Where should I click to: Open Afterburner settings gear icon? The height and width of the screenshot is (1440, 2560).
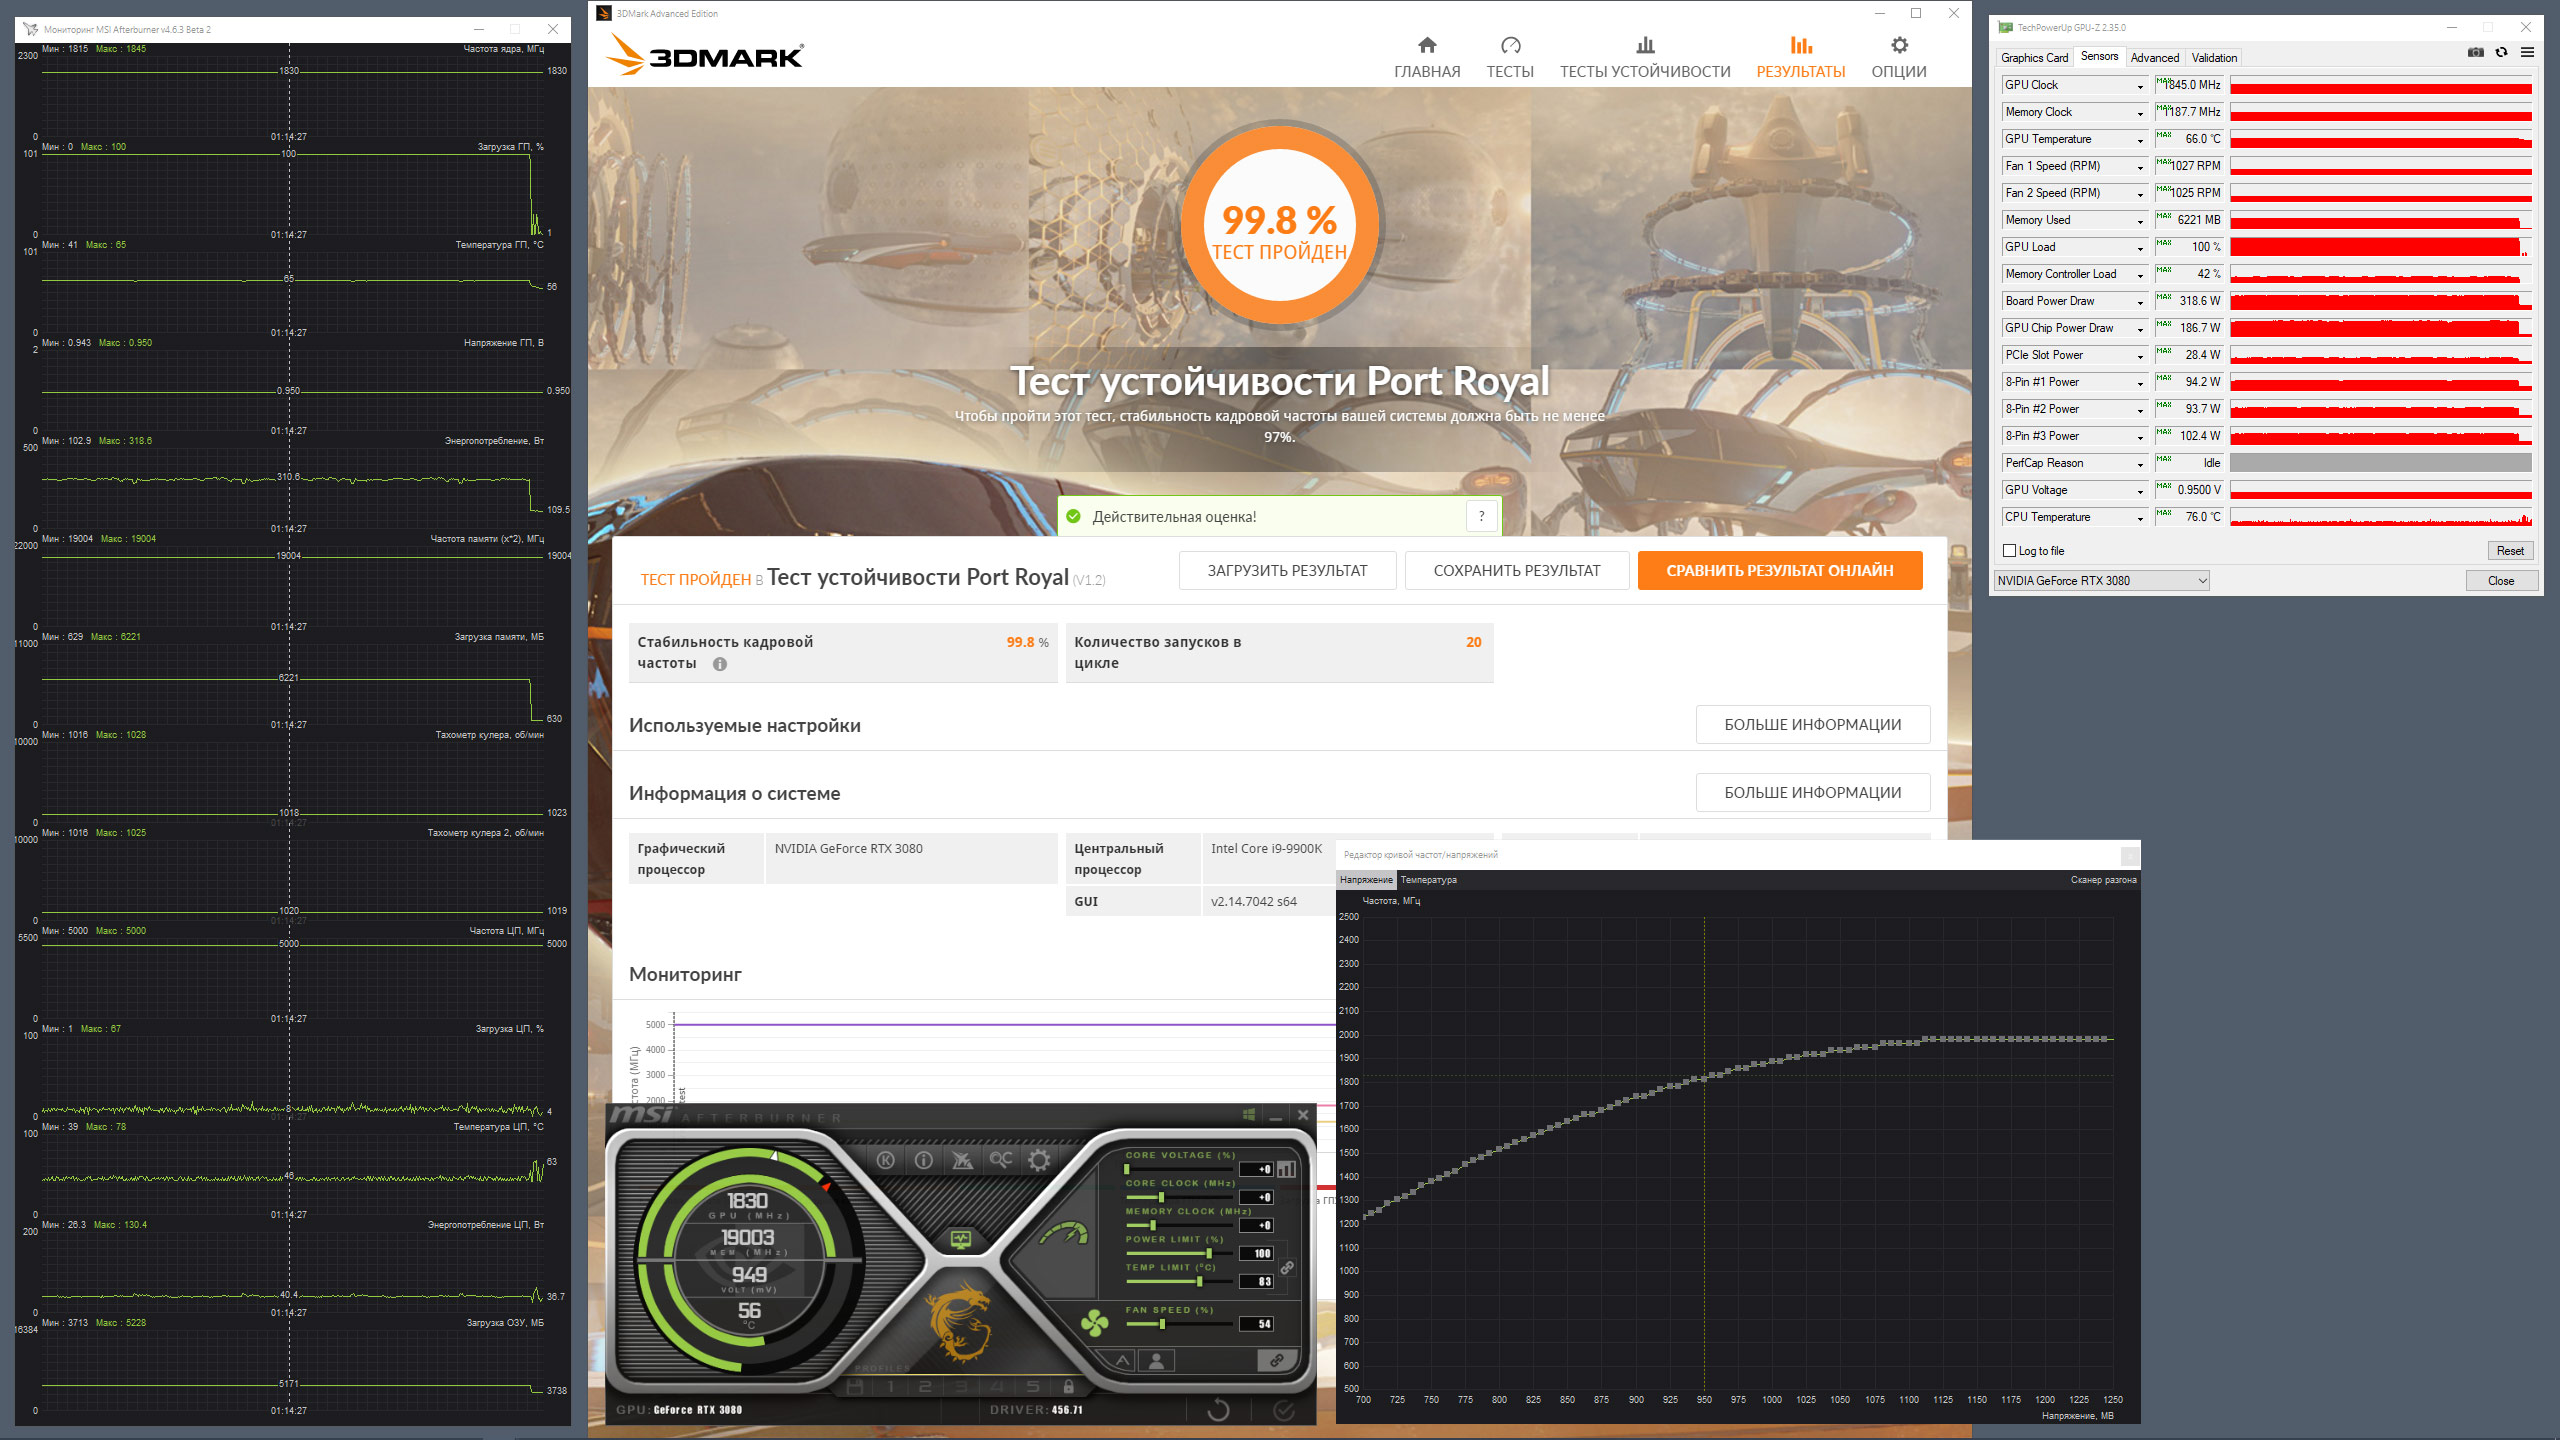tap(1039, 1160)
